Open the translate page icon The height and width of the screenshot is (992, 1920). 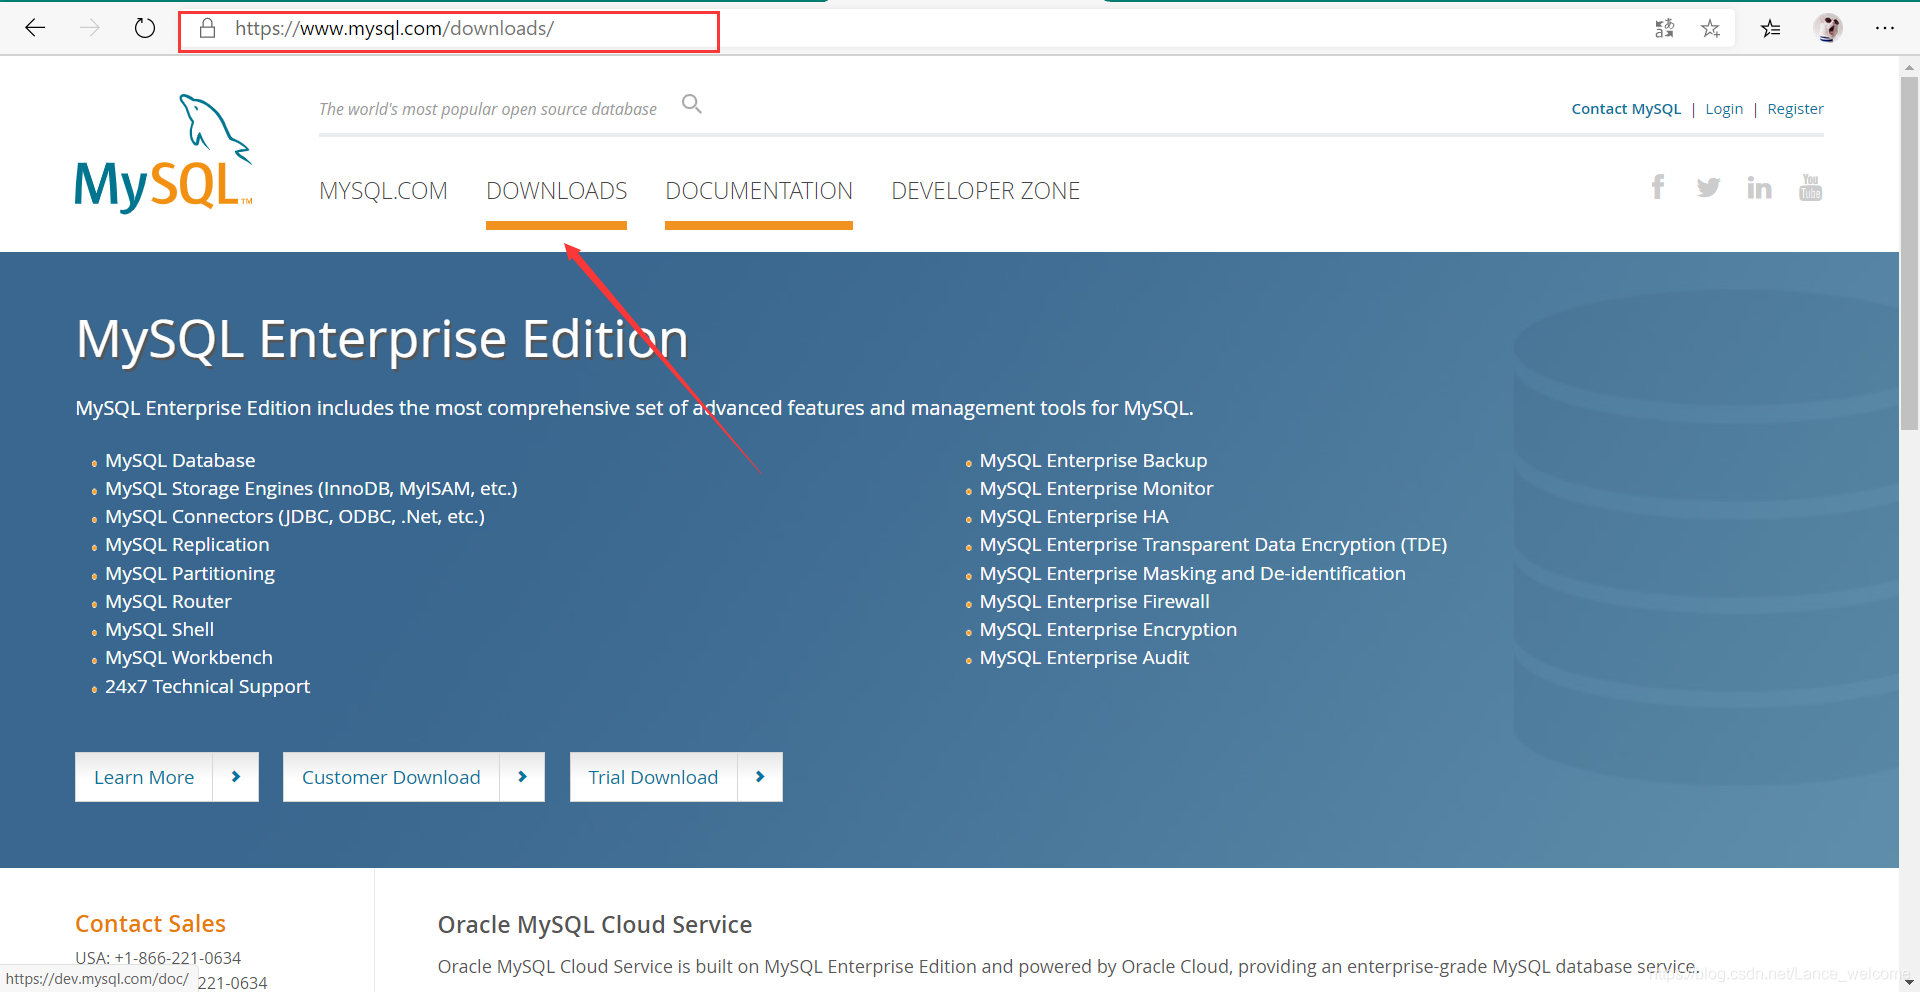[x=1664, y=29]
